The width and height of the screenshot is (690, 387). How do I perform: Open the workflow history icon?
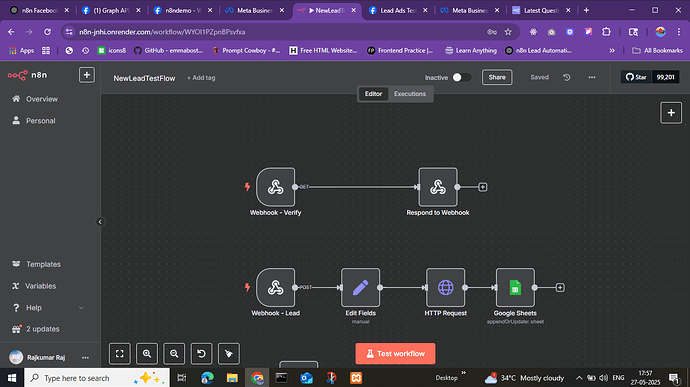[x=567, y=77]
